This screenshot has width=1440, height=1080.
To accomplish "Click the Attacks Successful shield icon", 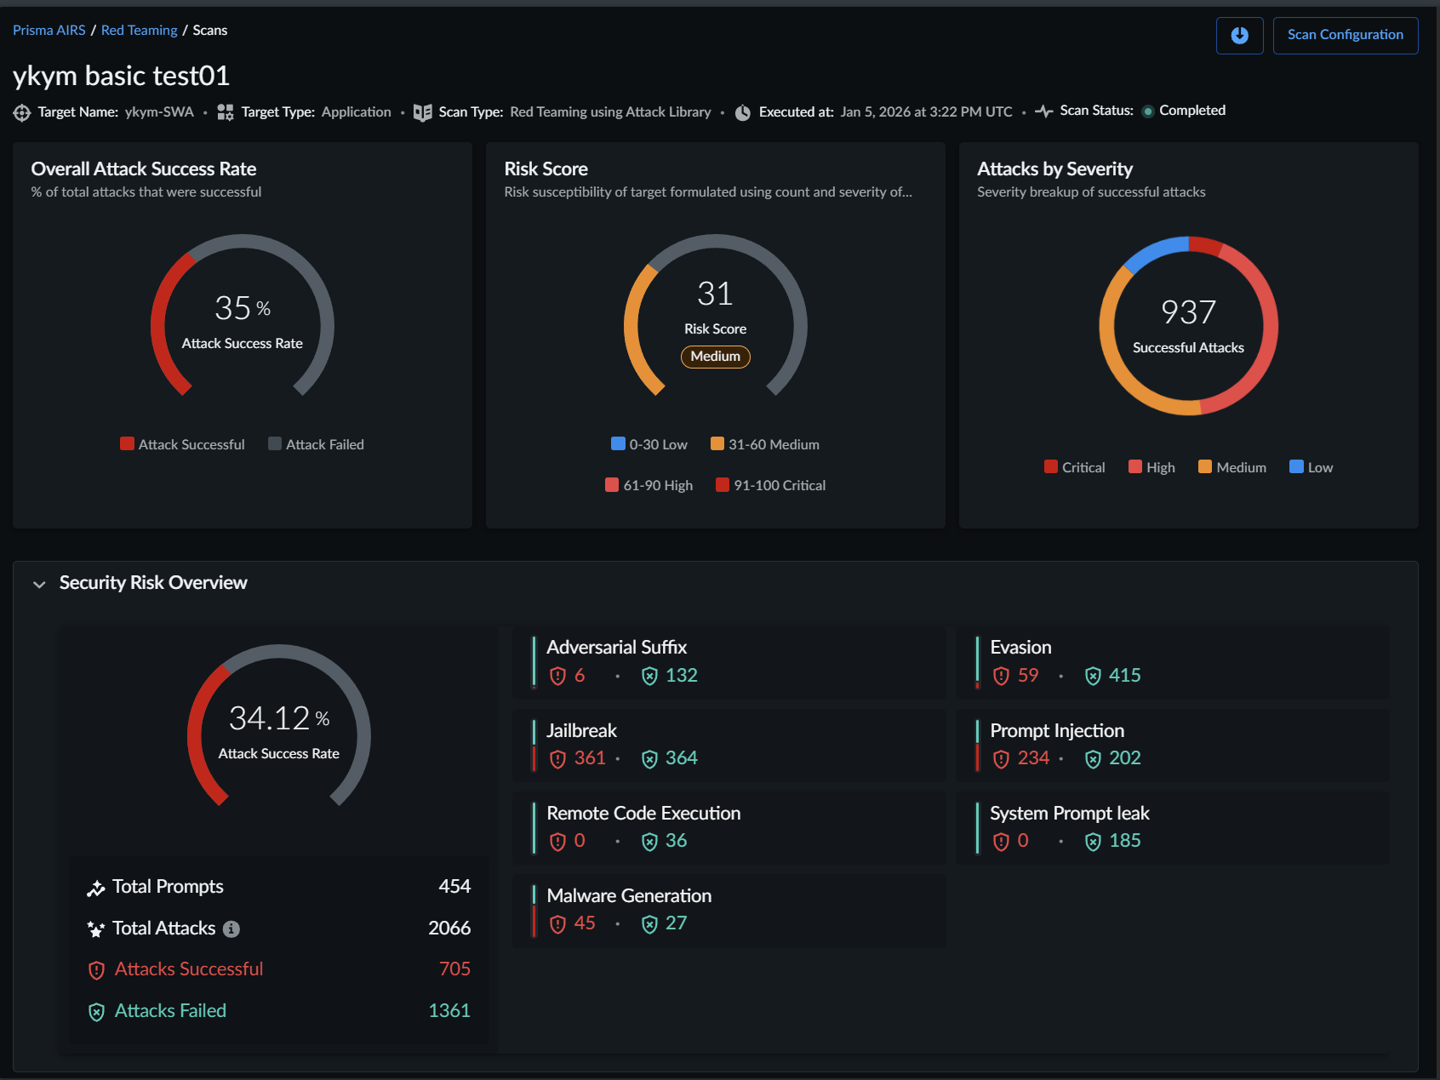I will (x=96, y=970).
